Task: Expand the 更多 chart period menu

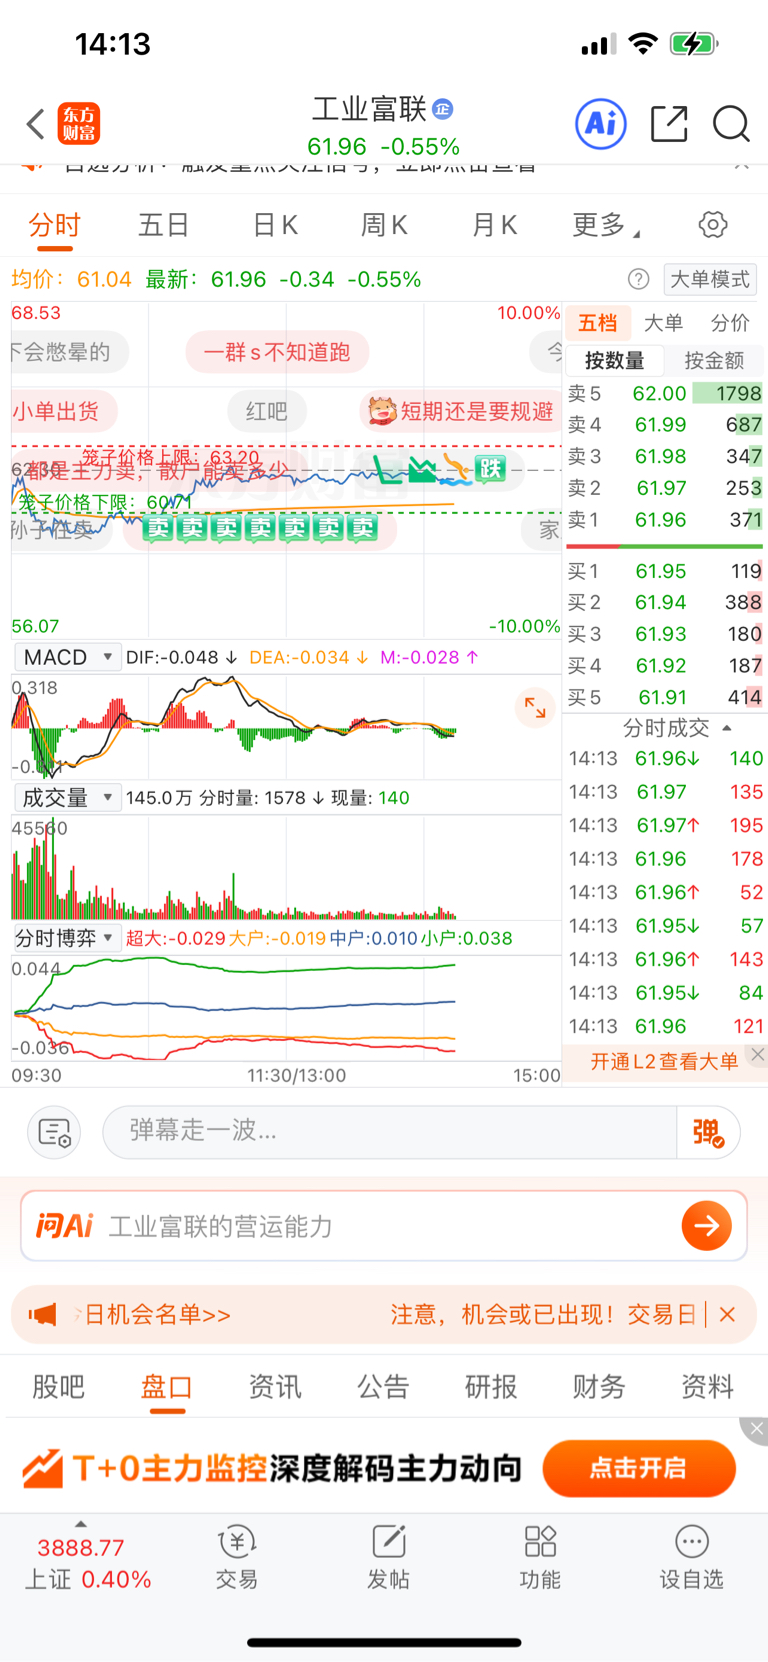Action: click(606, 226)
